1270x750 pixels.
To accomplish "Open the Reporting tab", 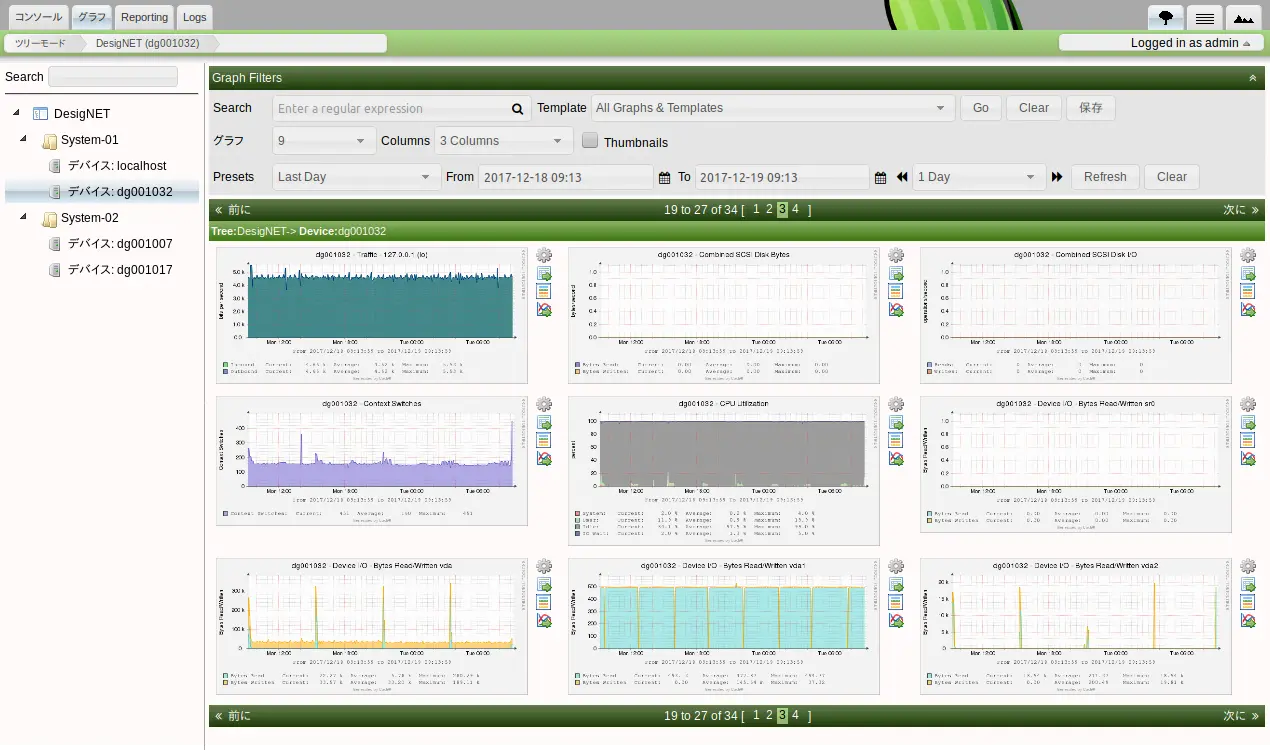I will [x=144, y=17].
